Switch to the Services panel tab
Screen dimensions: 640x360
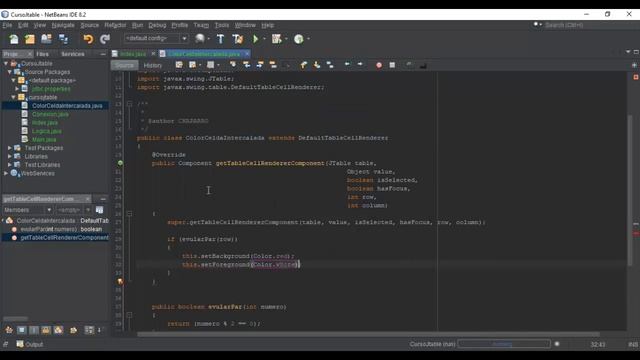(x=73, y=54)
